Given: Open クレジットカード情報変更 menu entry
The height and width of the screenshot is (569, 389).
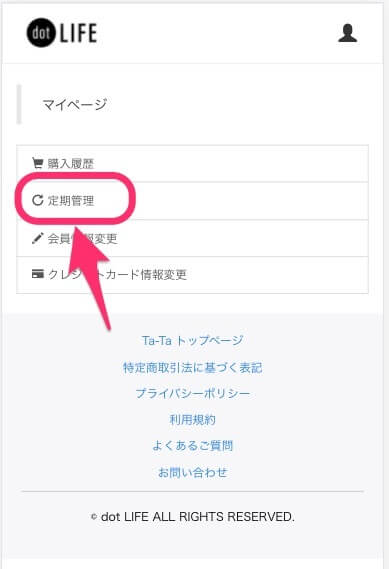Looking at the screenshot, I should click(x=192, y=275).
